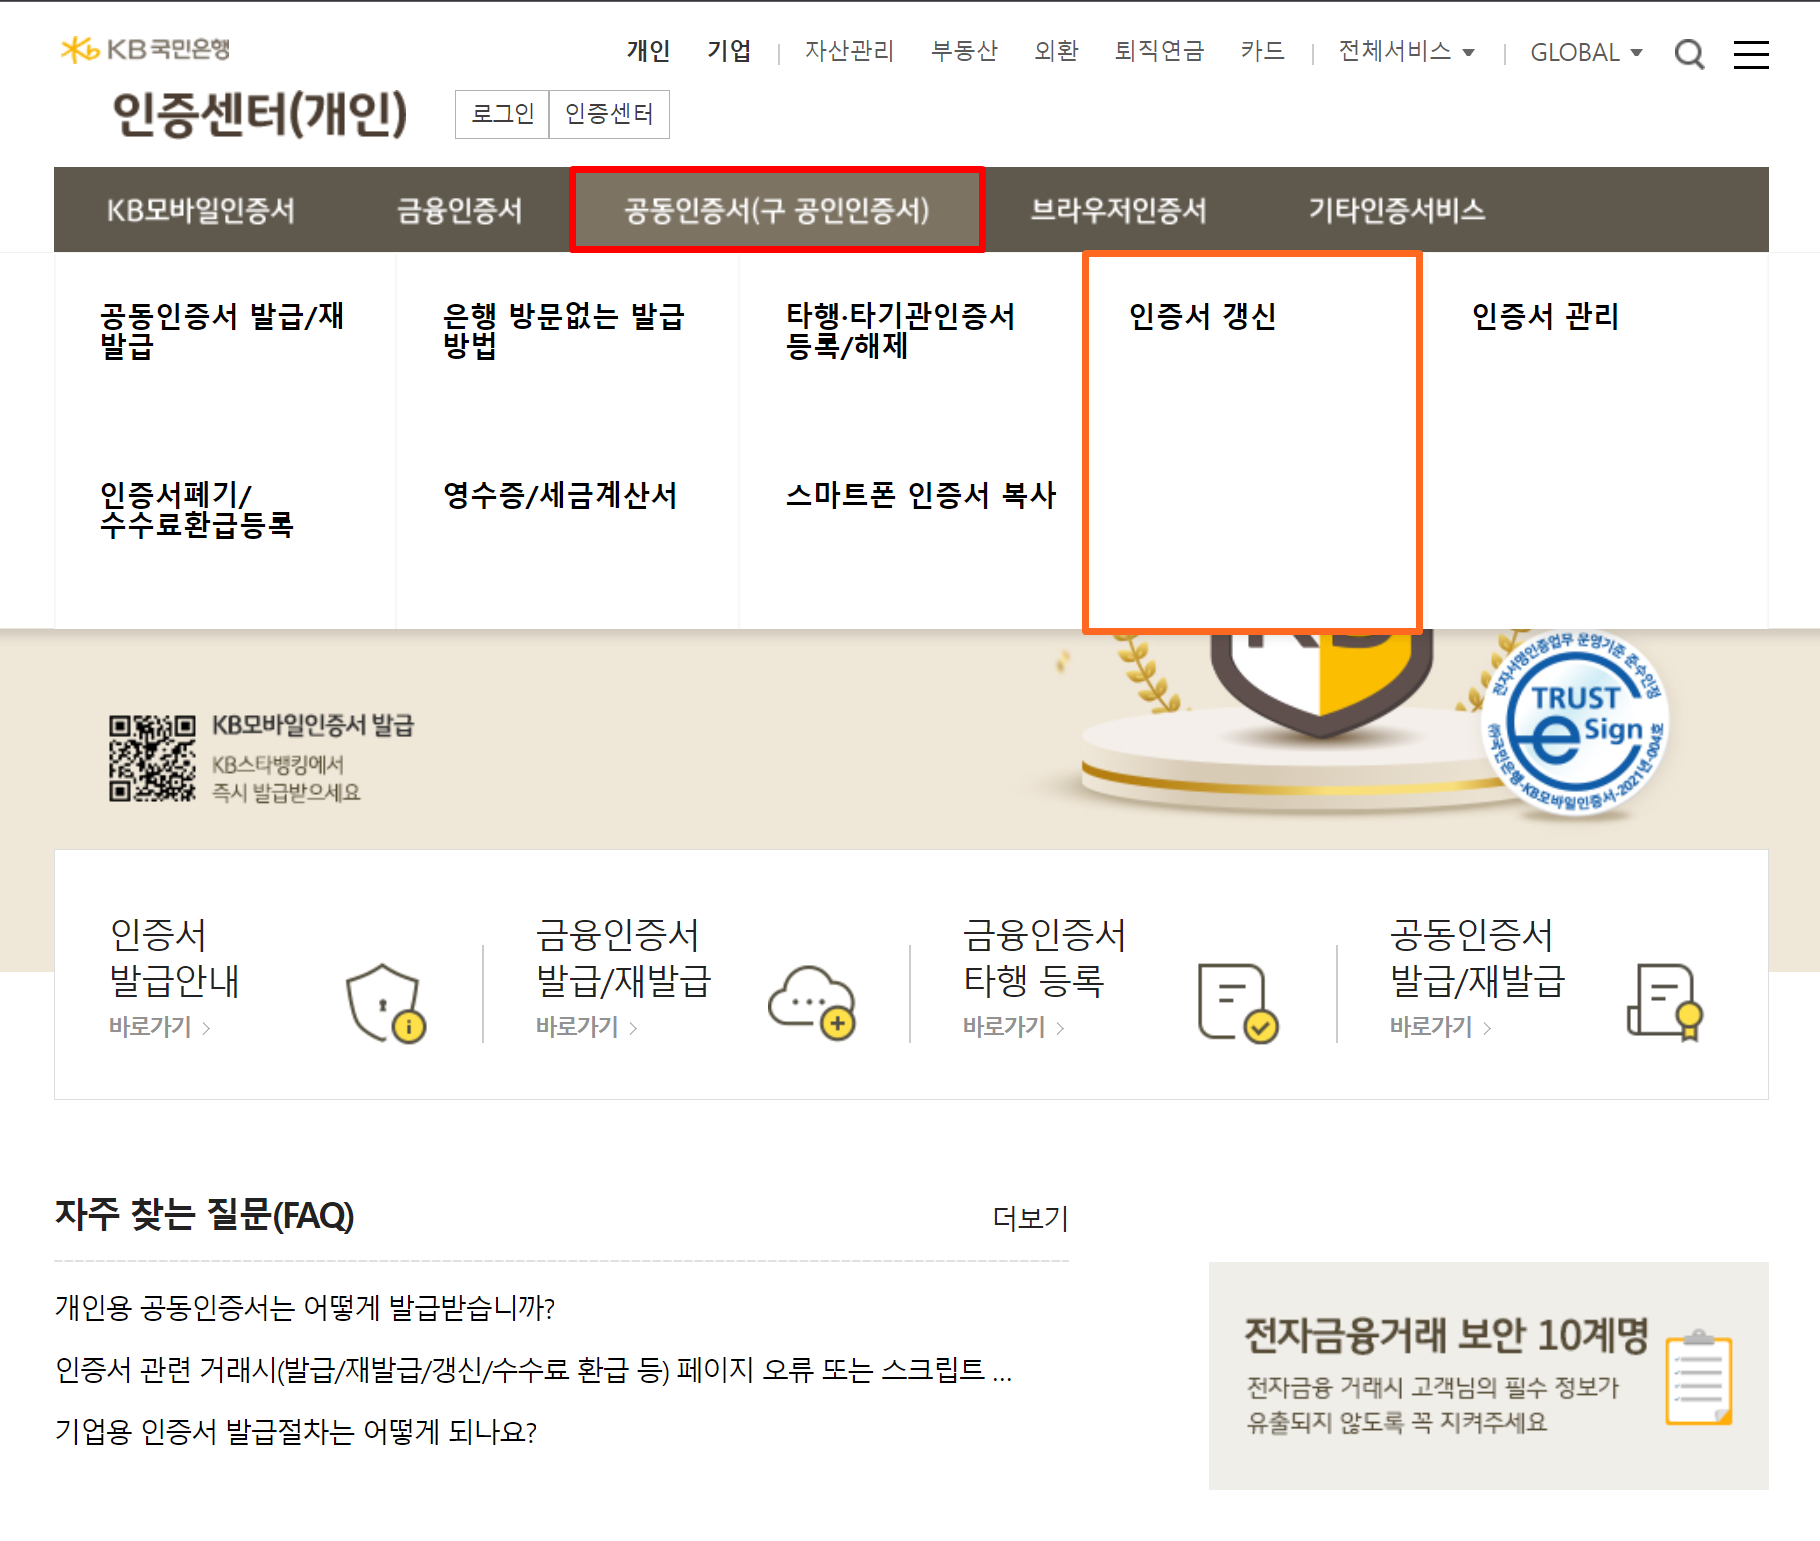Open the 자산관리 menu
Screen dimensions: 1820x1541
pos(849,51)
